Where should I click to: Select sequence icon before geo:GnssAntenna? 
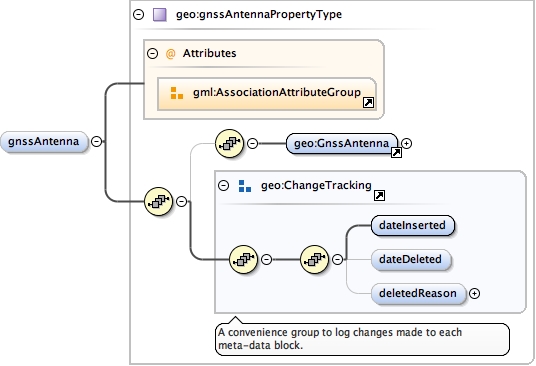click(229, 144)
